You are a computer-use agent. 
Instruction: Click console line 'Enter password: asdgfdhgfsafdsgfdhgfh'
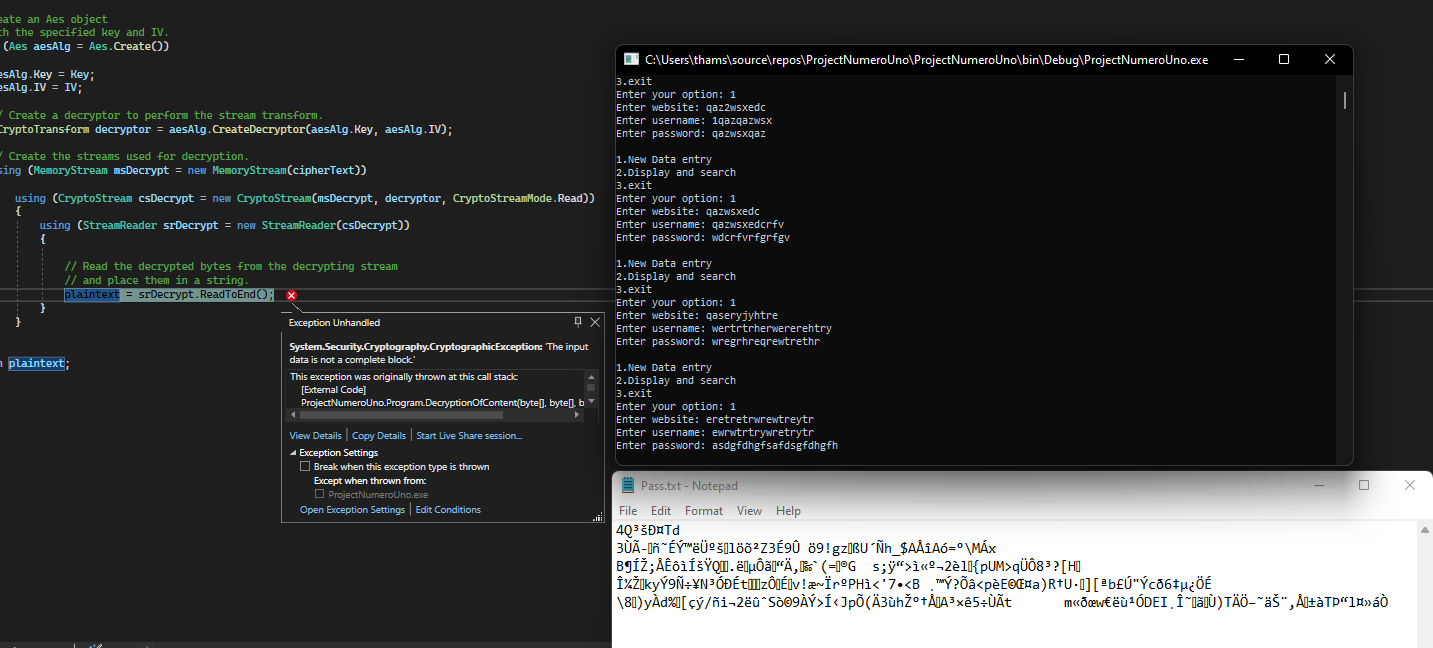[x=727, y=445]
